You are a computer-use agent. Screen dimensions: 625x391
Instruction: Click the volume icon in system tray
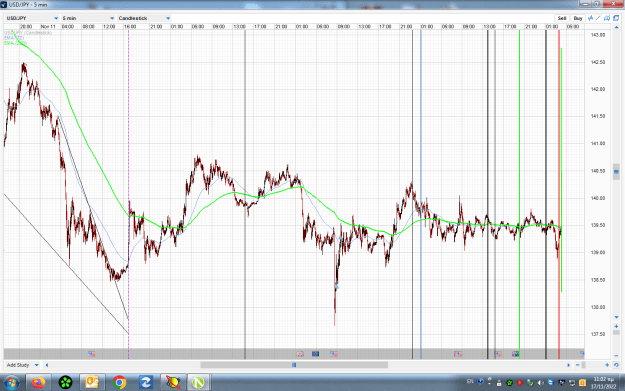[540, 383]
